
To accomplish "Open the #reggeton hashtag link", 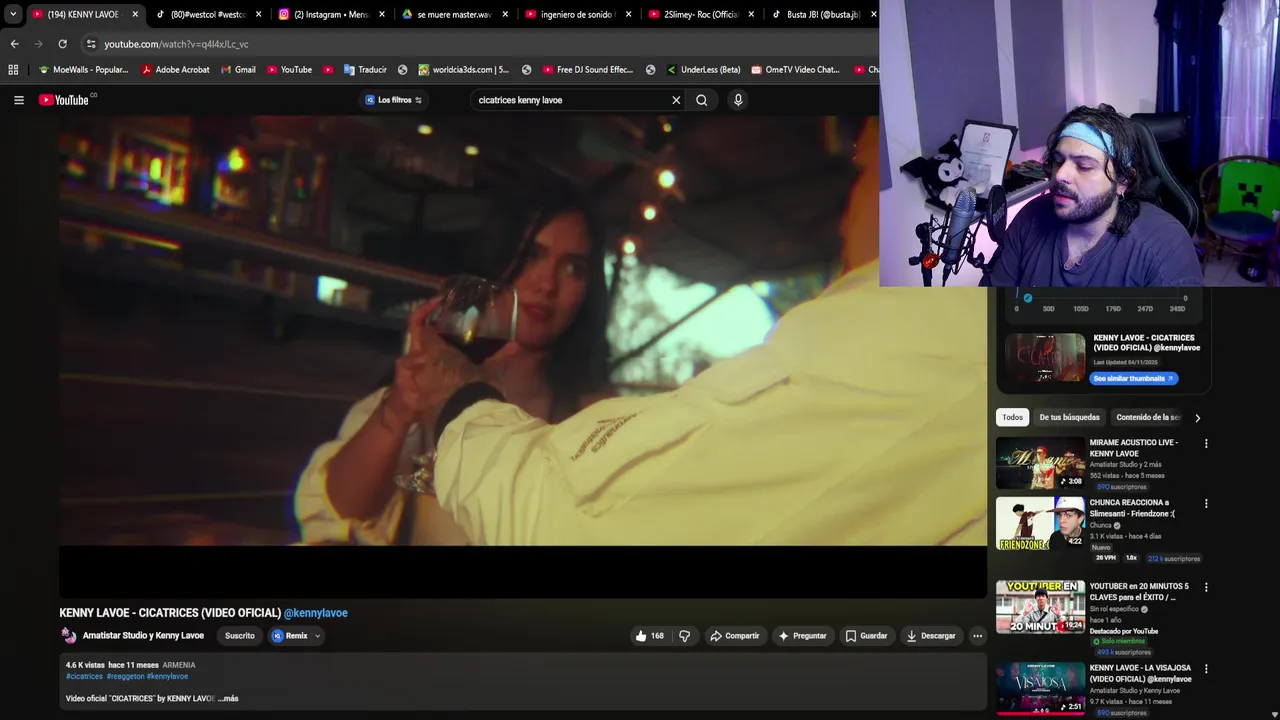I will (x=125, y=676).
